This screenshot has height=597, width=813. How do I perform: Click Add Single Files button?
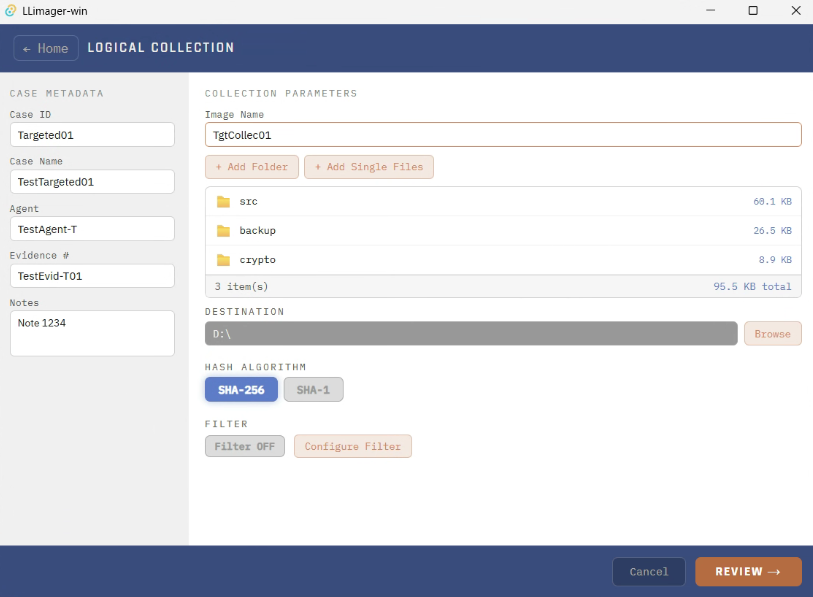[369, 167]
